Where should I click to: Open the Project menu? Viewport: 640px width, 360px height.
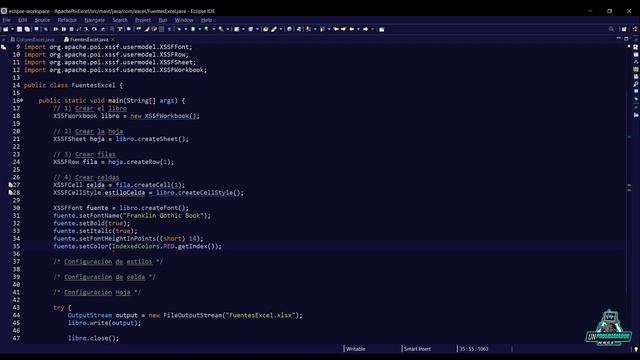[143, 20]
